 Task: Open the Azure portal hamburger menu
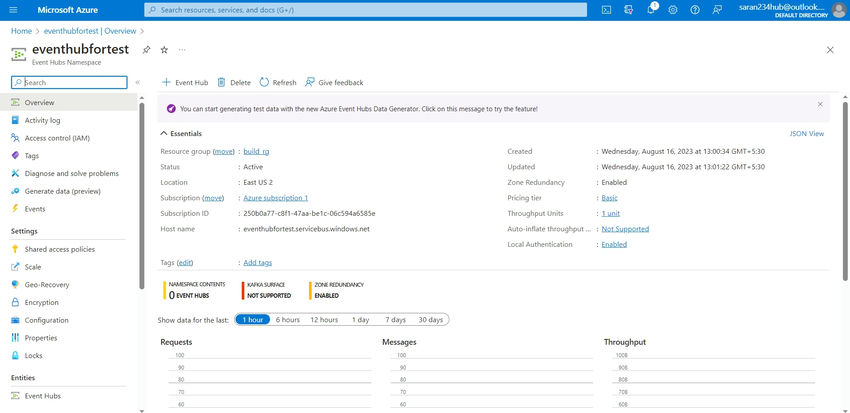(14, 10)
